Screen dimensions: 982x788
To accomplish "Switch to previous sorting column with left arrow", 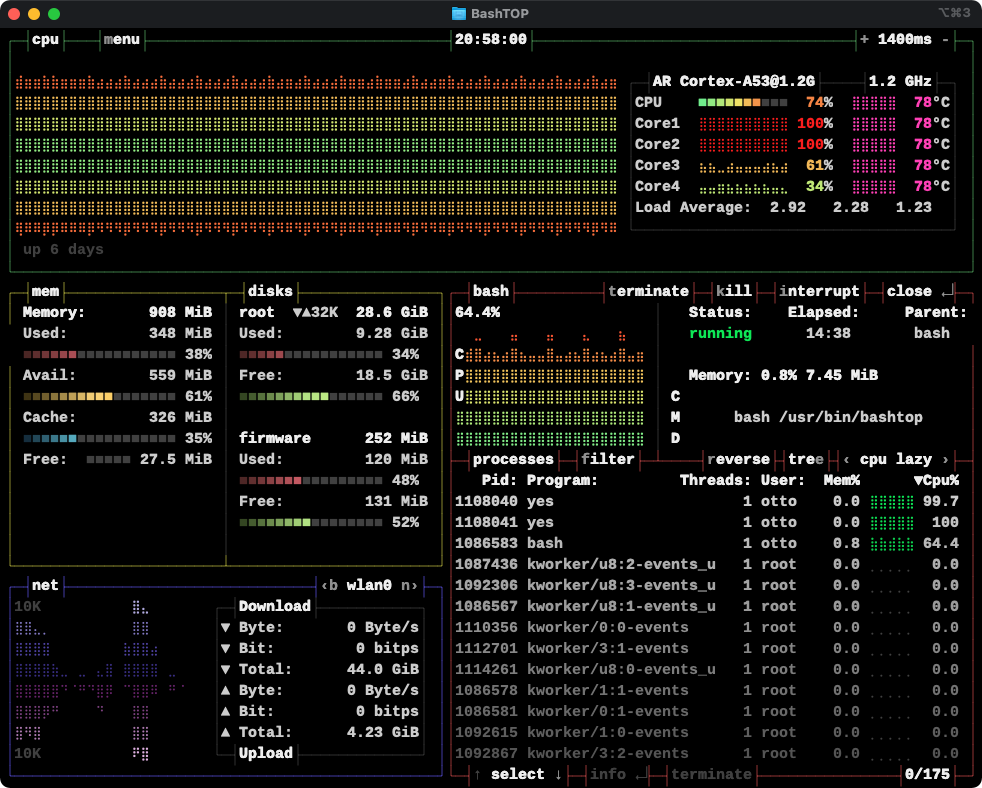I will 846,460.
